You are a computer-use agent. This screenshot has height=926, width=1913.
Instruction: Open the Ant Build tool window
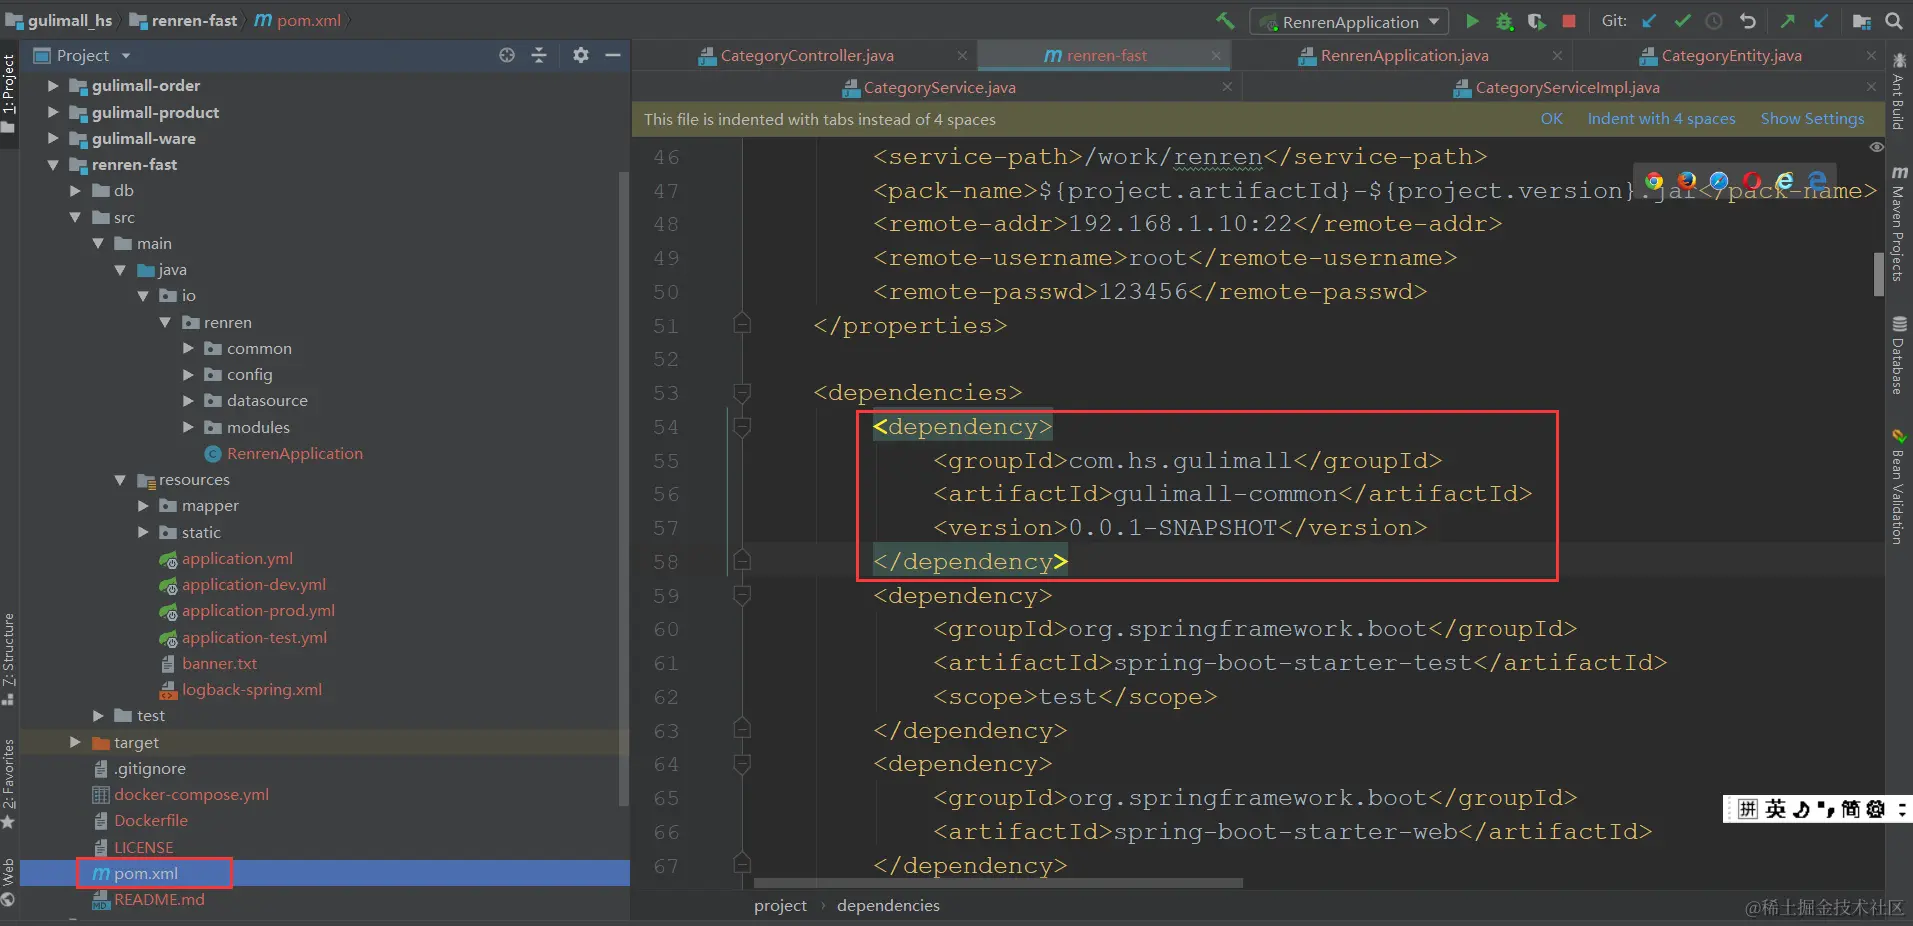1899,90
